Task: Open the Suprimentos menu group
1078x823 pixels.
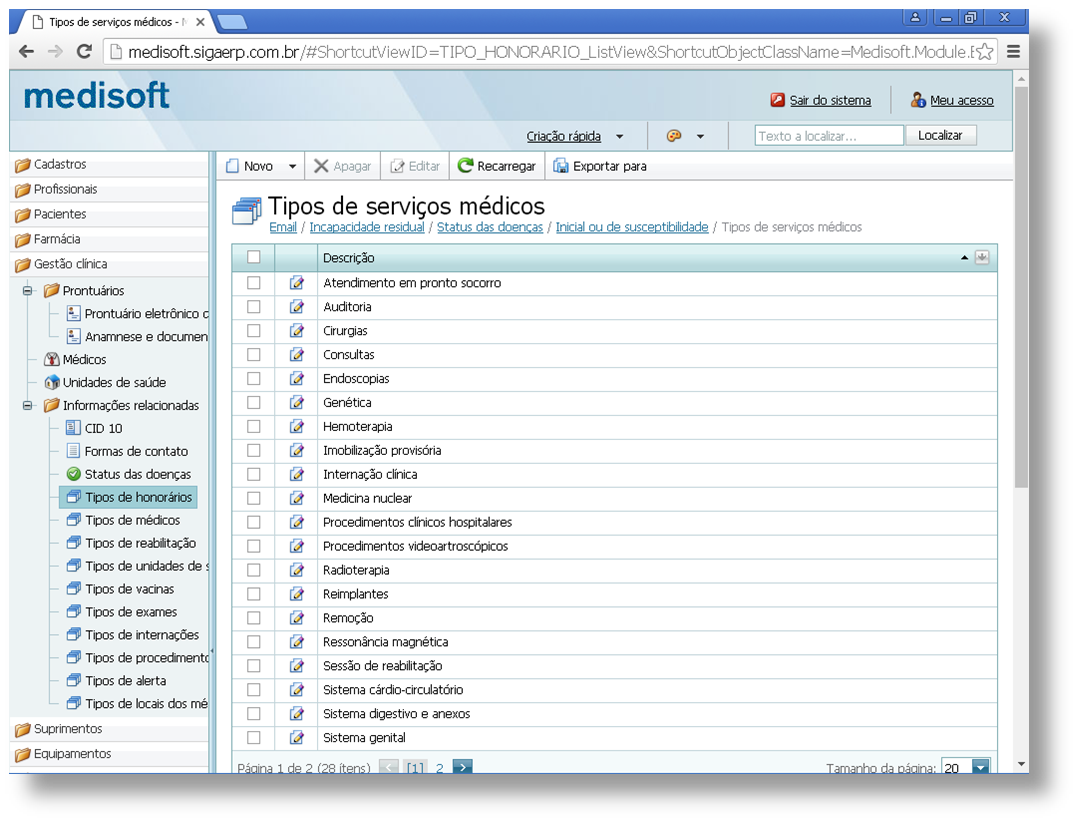Action: tap(109, 729)
